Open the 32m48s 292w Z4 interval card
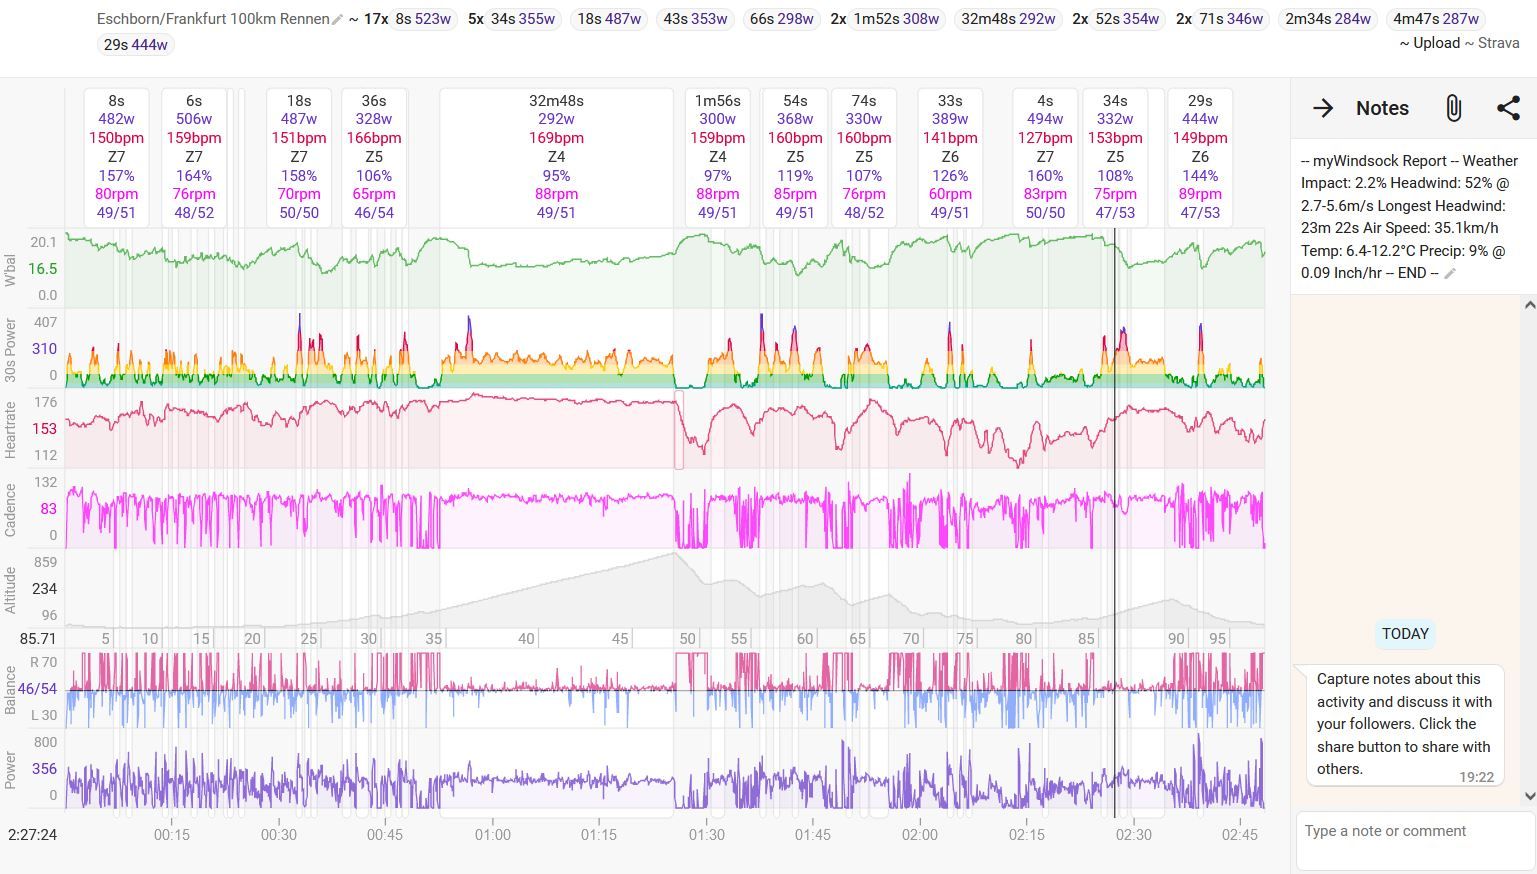This screenshot has height=874, width=1537. 556,157
